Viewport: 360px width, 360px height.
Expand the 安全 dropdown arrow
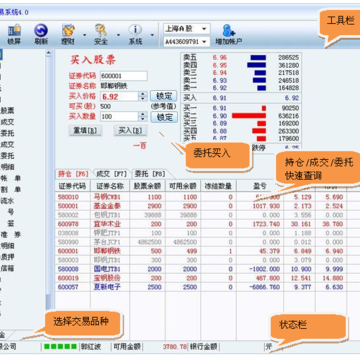click(x=118, y=35)
